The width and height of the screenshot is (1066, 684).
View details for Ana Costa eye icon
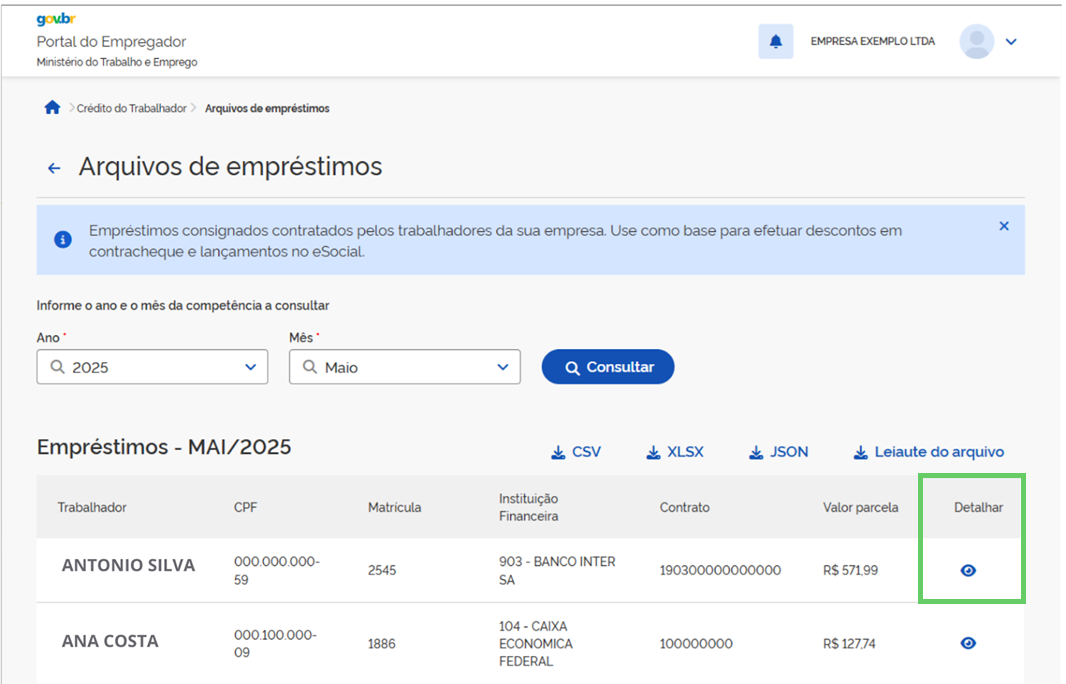click(968, 643)
